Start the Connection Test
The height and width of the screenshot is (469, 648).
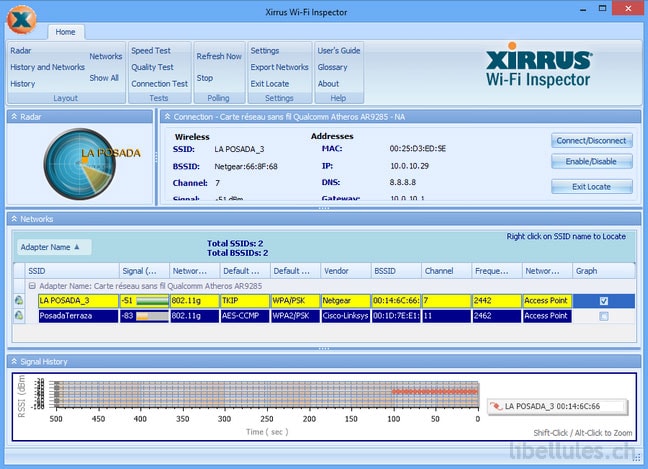coord(160,84)
